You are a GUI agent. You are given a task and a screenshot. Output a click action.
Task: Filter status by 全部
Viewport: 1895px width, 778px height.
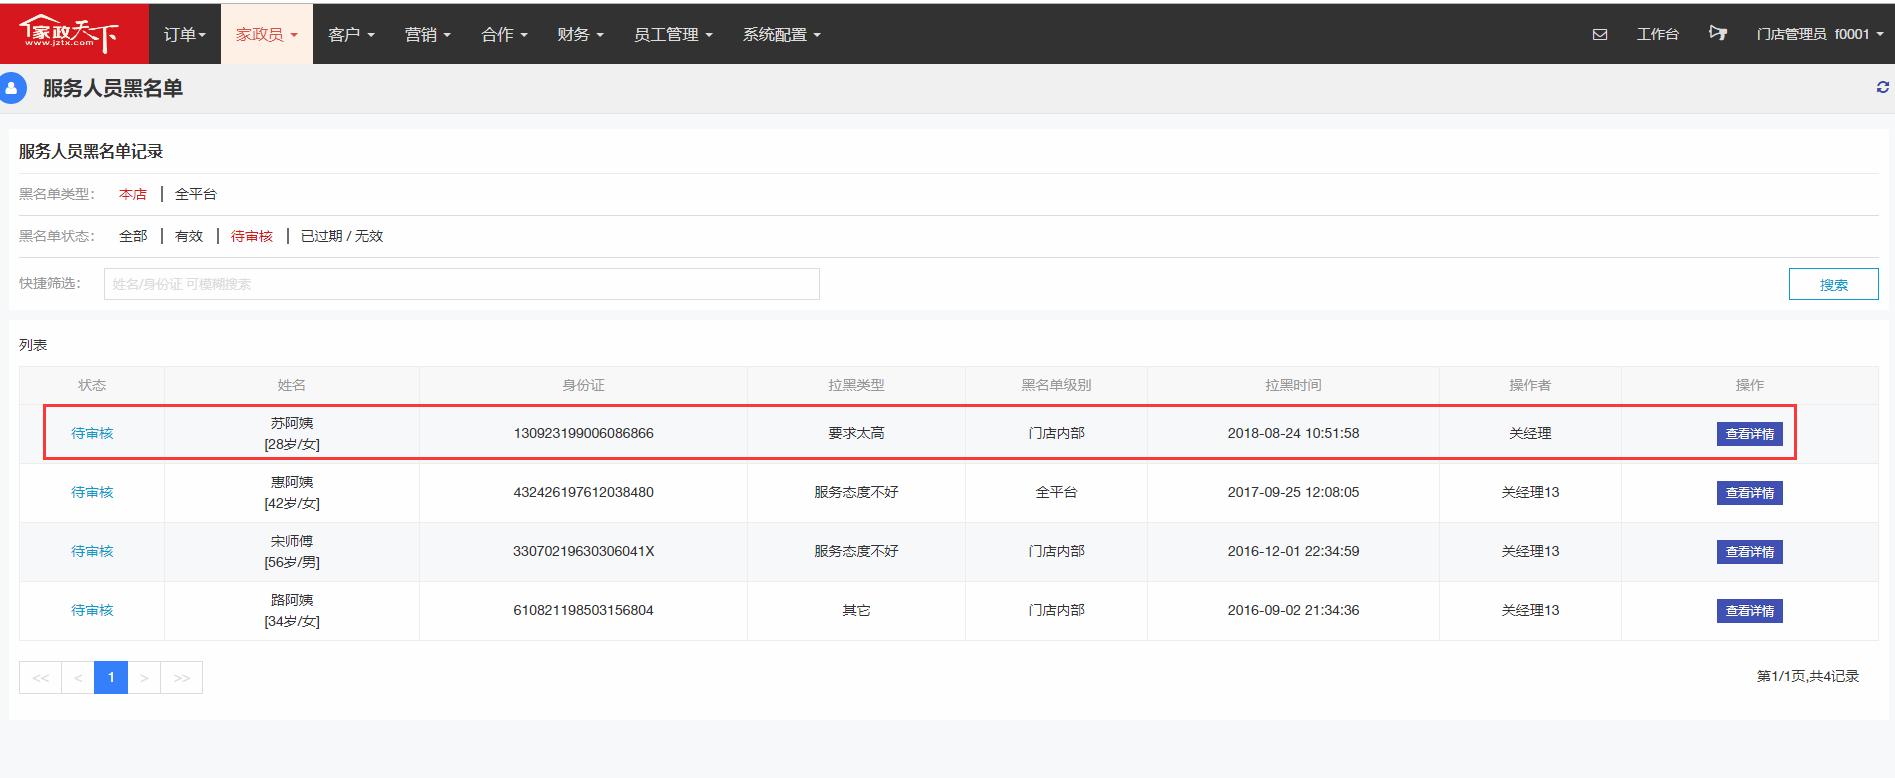tap(133, 236)
